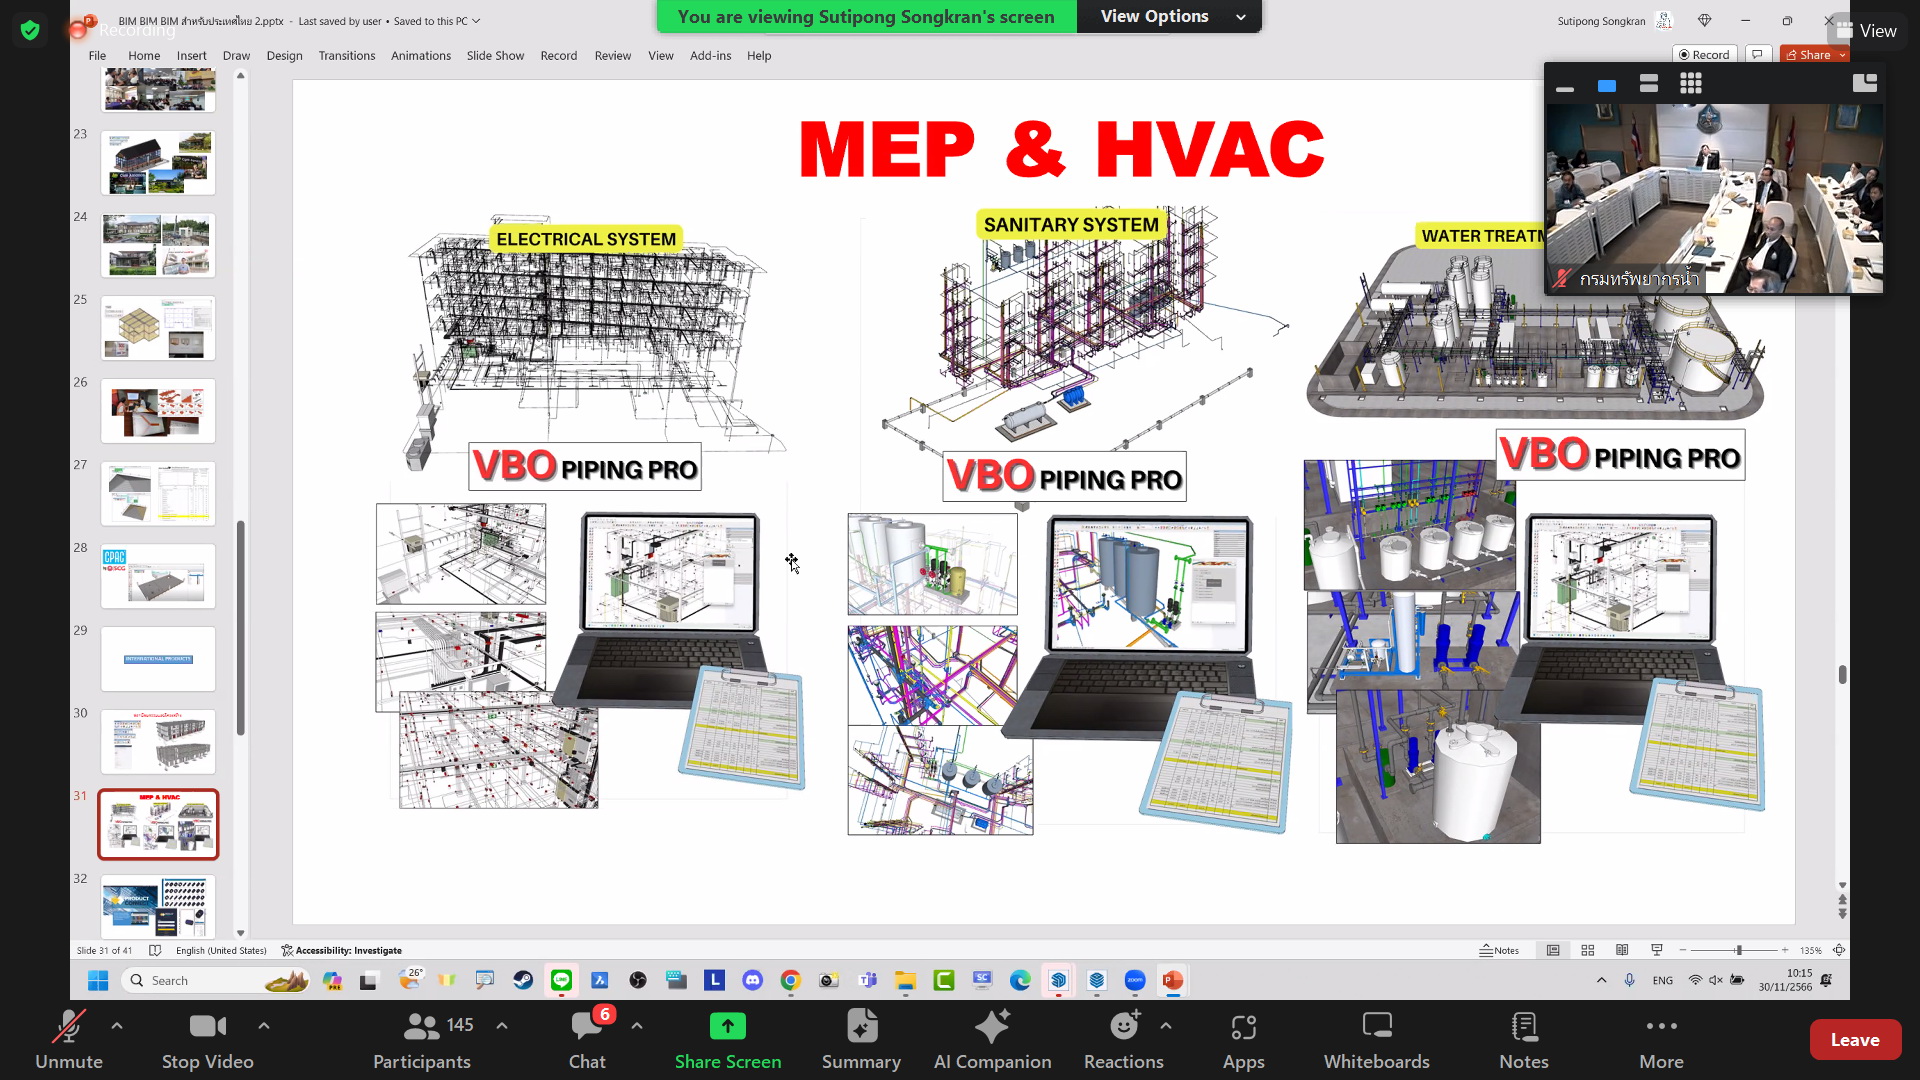Open file name dropdown in title bar
The height and width of the screenshot is (1080, 1920).
[476, 21]
